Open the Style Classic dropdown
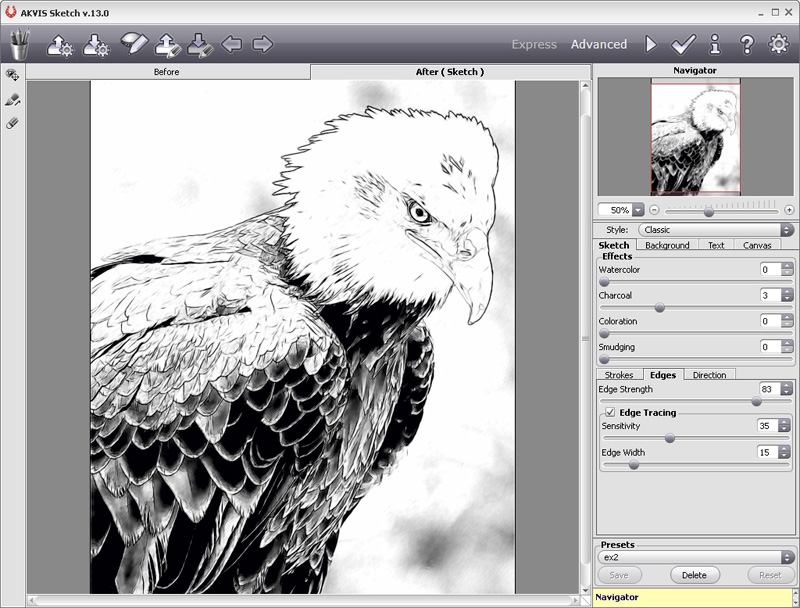Image resolution: width=800 pixels, height=608 pixels. (716, 230)
